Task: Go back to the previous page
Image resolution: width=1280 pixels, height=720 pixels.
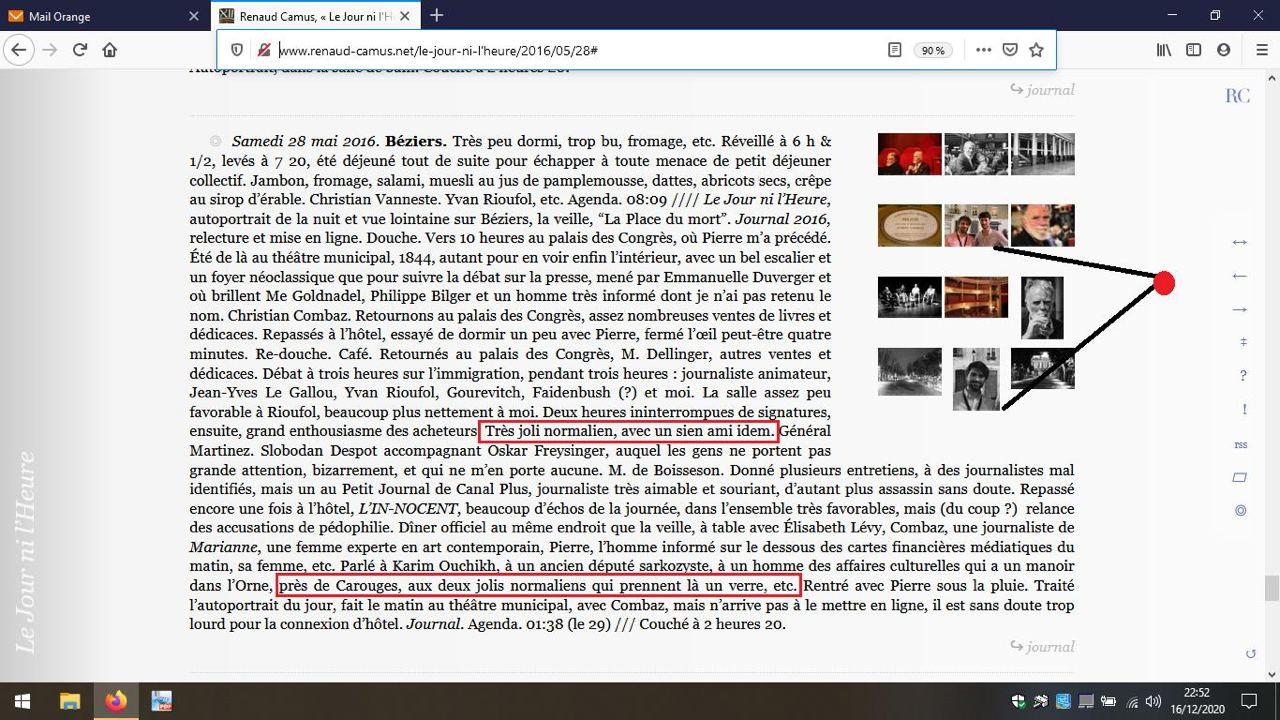Action: 19,50
